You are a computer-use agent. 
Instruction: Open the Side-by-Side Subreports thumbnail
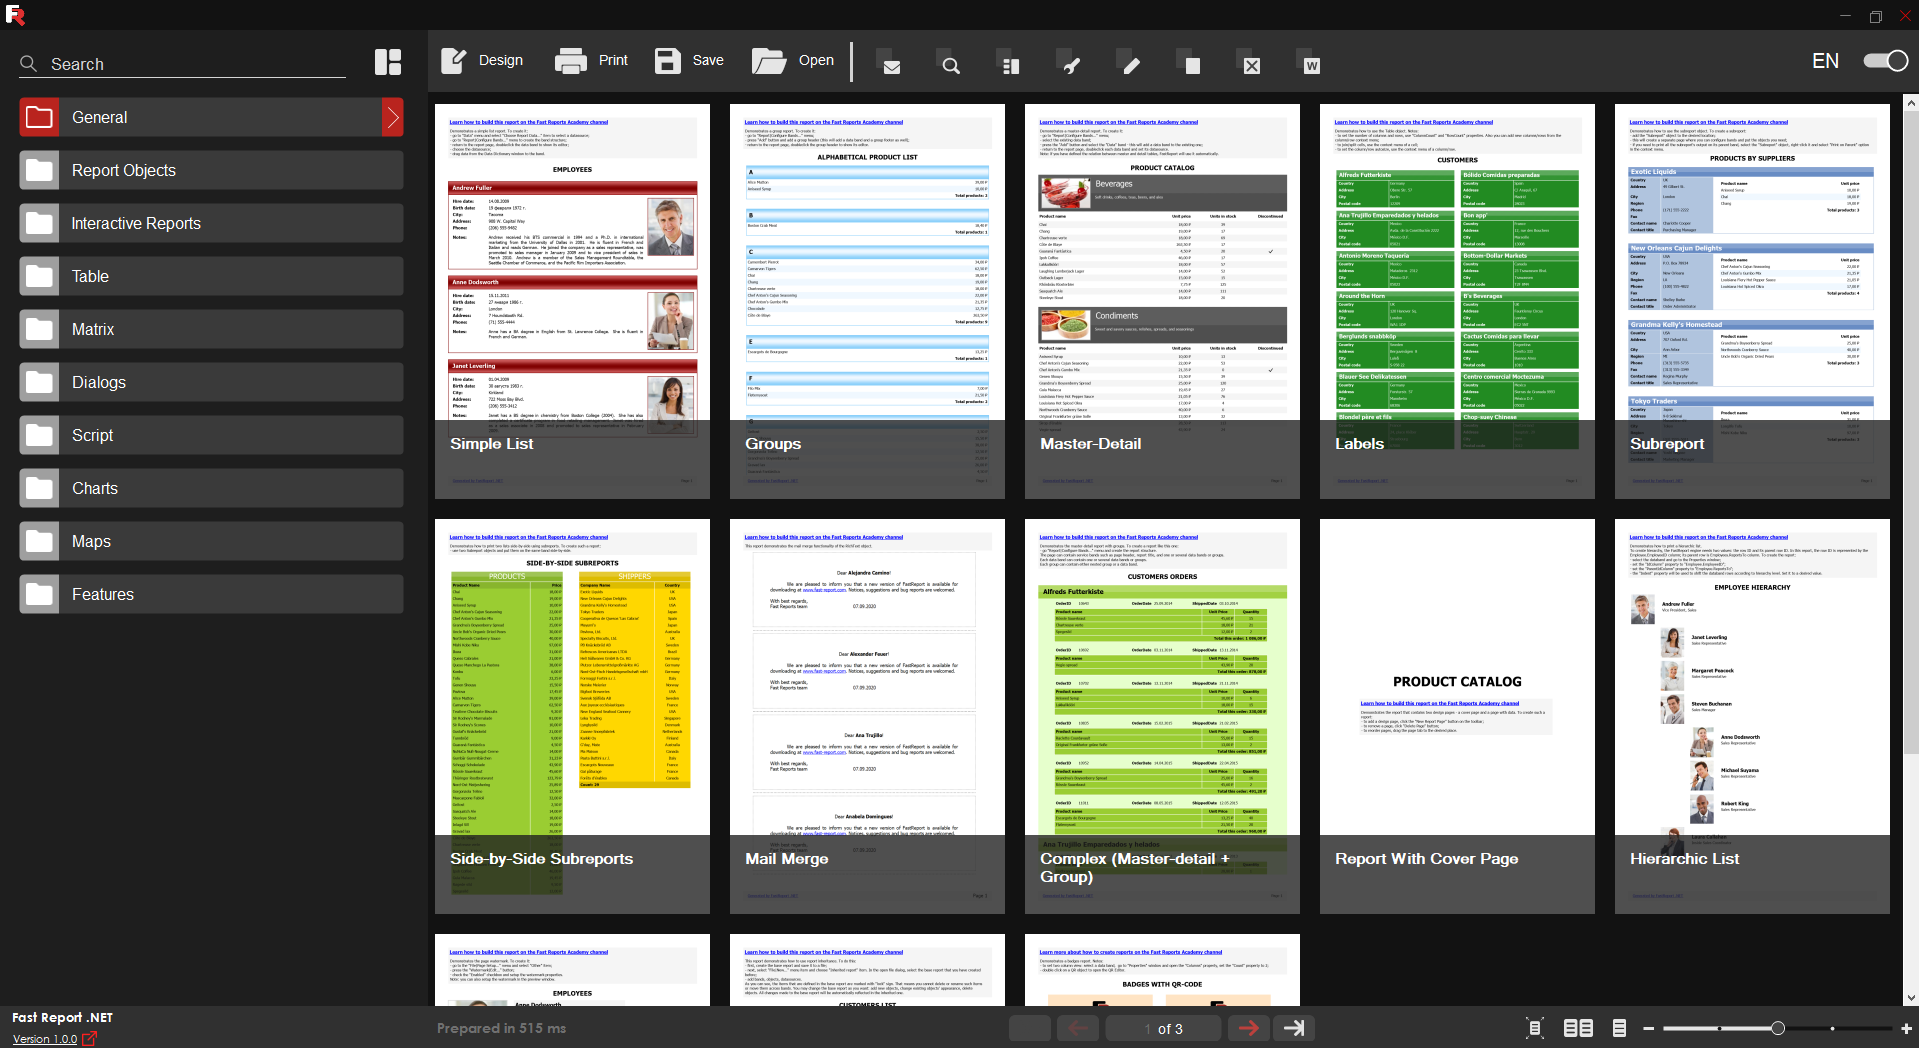[572, 716]
